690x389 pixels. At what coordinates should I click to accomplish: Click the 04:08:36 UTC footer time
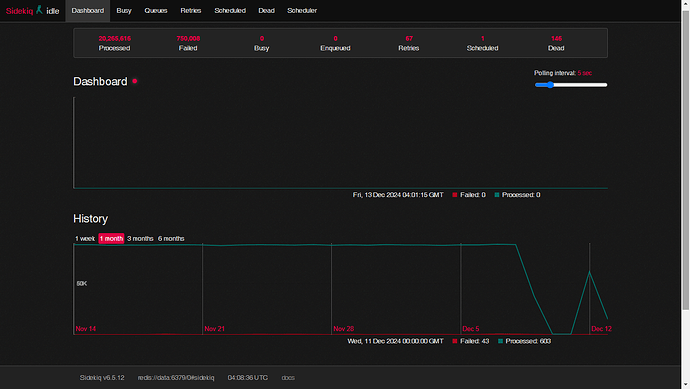[x=247, y=378]
